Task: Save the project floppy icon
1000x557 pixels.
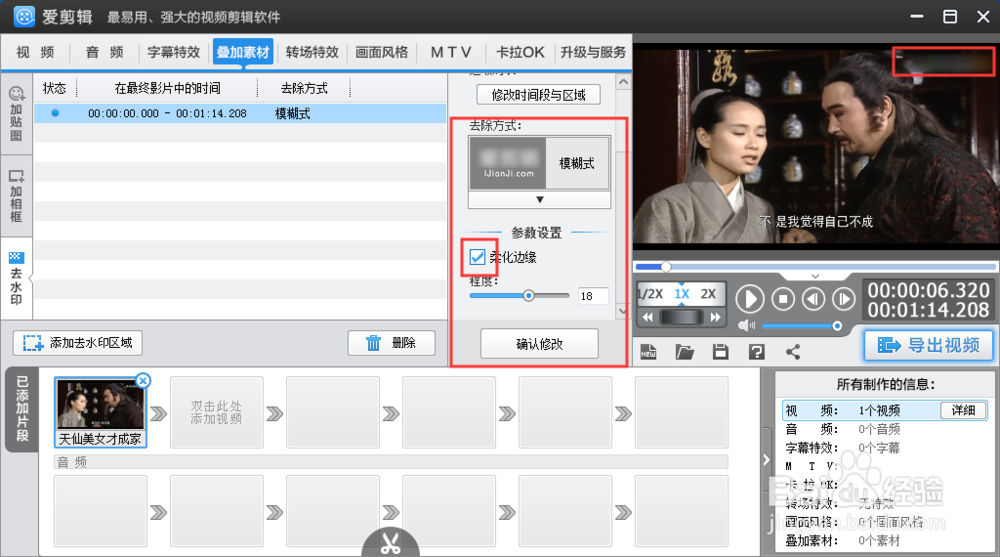Action: 721,352
